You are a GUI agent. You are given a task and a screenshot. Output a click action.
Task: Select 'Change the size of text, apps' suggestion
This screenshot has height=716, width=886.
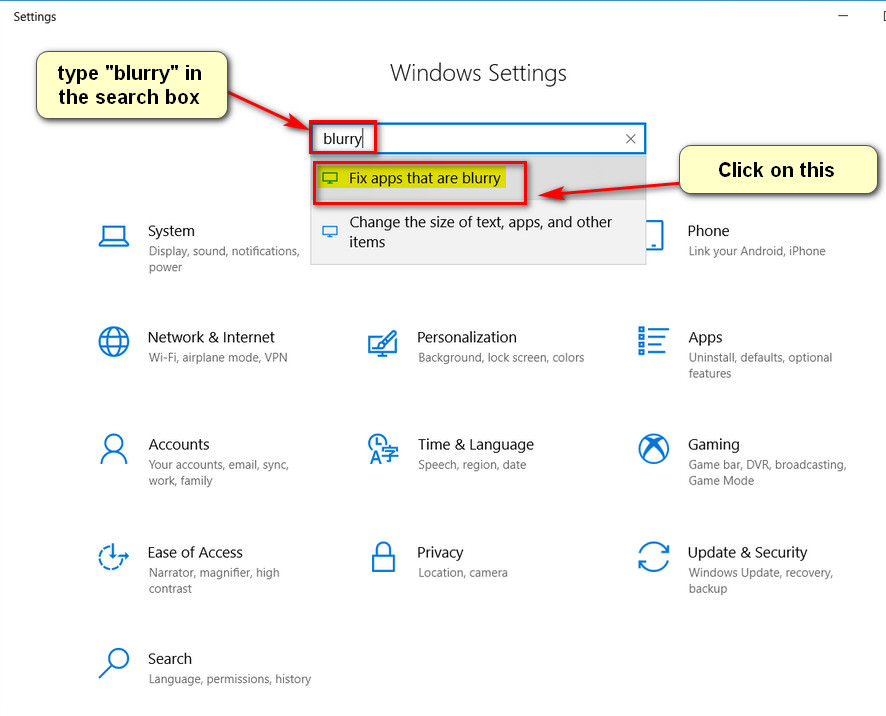point(478,232)
